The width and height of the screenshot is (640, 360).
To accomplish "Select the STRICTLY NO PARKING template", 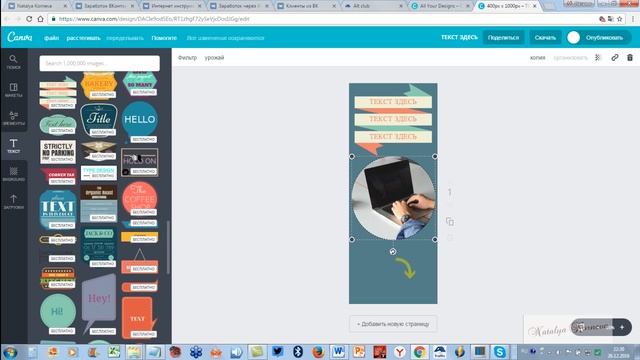I will (x=58, y=151).
